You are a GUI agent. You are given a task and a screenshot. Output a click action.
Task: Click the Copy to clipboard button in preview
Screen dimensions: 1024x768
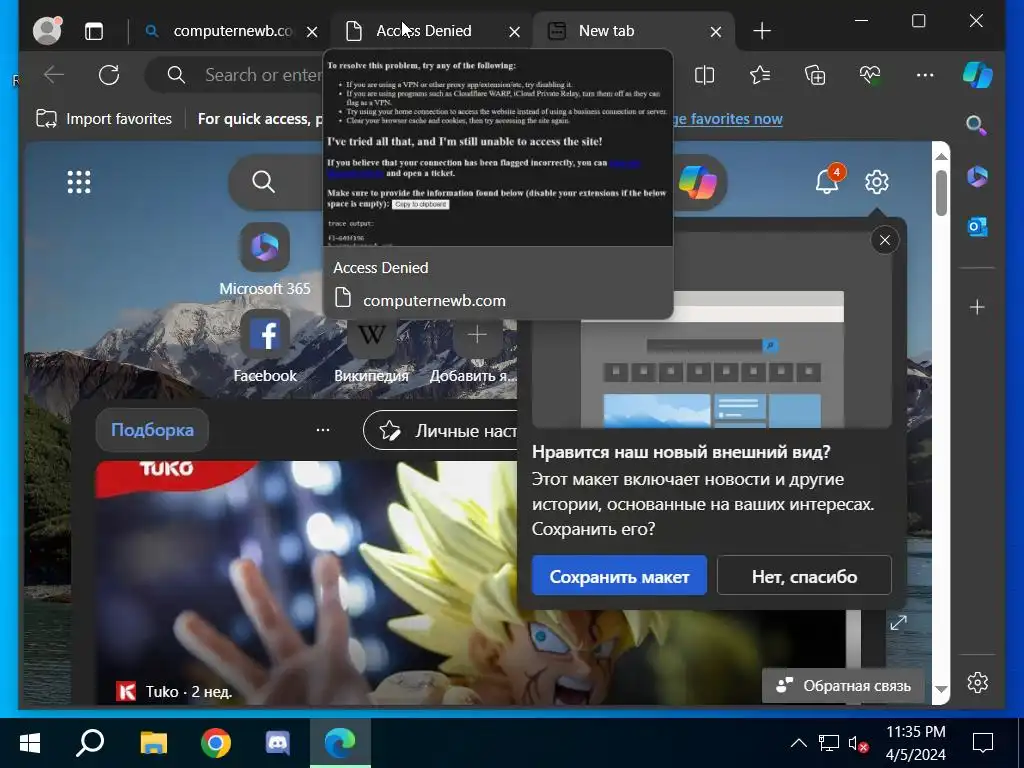[421, 204]
